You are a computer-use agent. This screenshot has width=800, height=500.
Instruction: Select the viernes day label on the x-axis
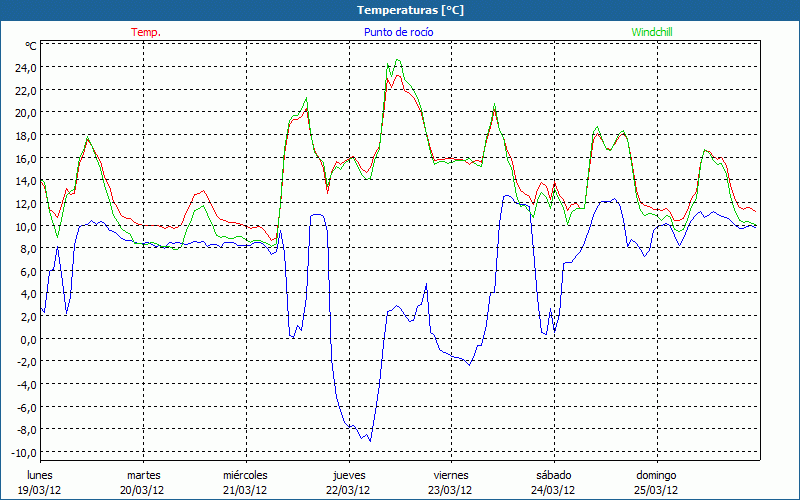(x=451, y=475)
